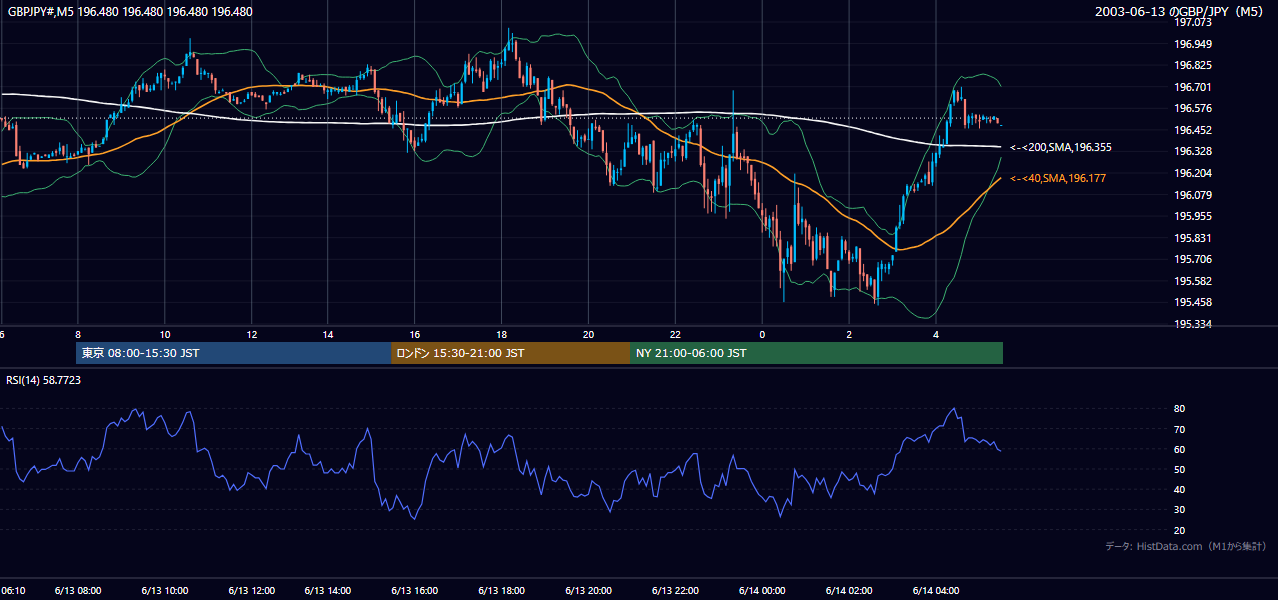This screenshot has width=1278, height=600.
Task: Click the 6/13 12:00 time axis label
Action: click(251, 591)
